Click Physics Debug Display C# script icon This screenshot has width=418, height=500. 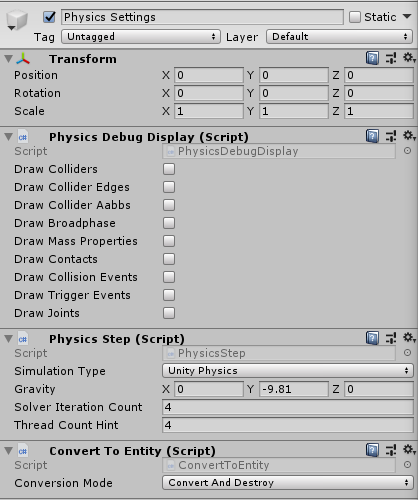[23, 137]
